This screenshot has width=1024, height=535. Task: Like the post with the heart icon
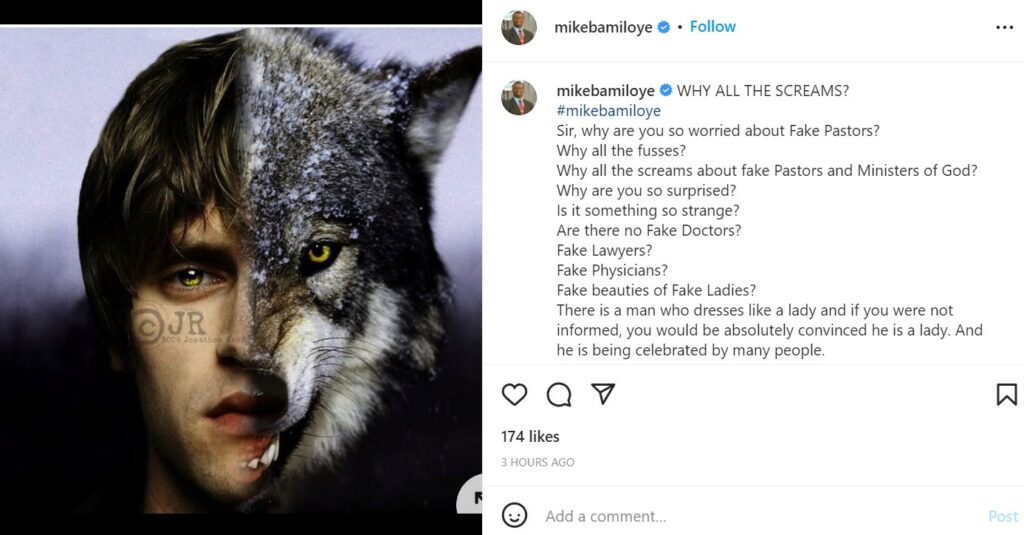pyautogui.click(x=514, y=395)
